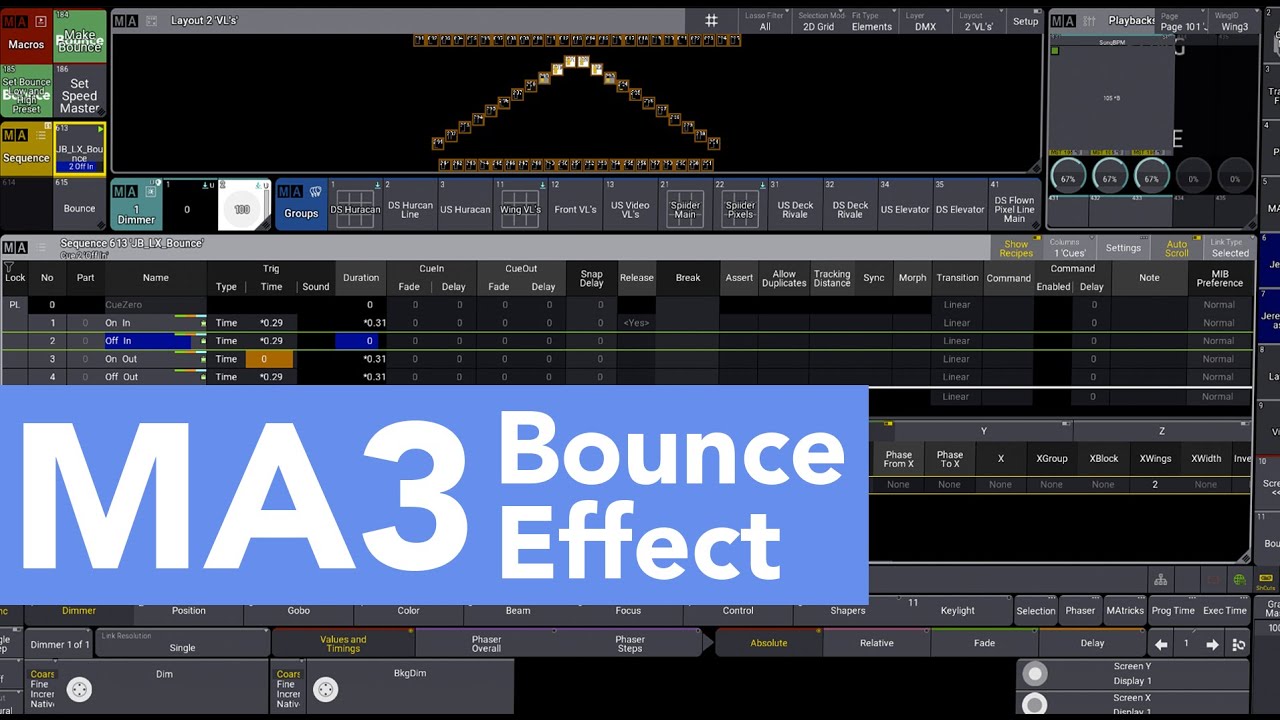Open the MAtricks button
Image resolution: width=1280 pixels, height=720 pixels.
coord(1125,610)
